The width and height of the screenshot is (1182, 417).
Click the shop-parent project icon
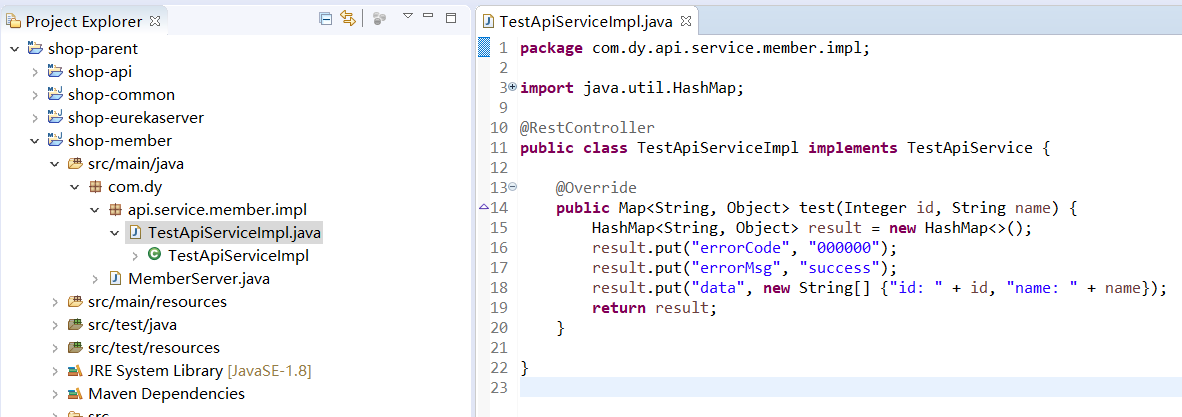coord(35,48)
